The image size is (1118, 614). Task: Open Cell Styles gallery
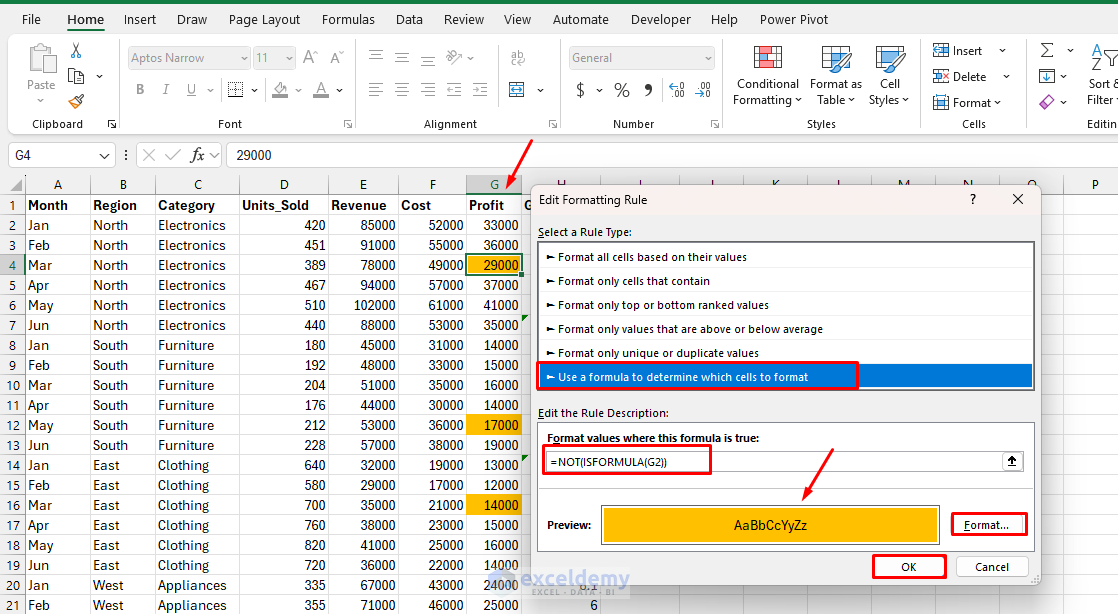click(889, 76)
